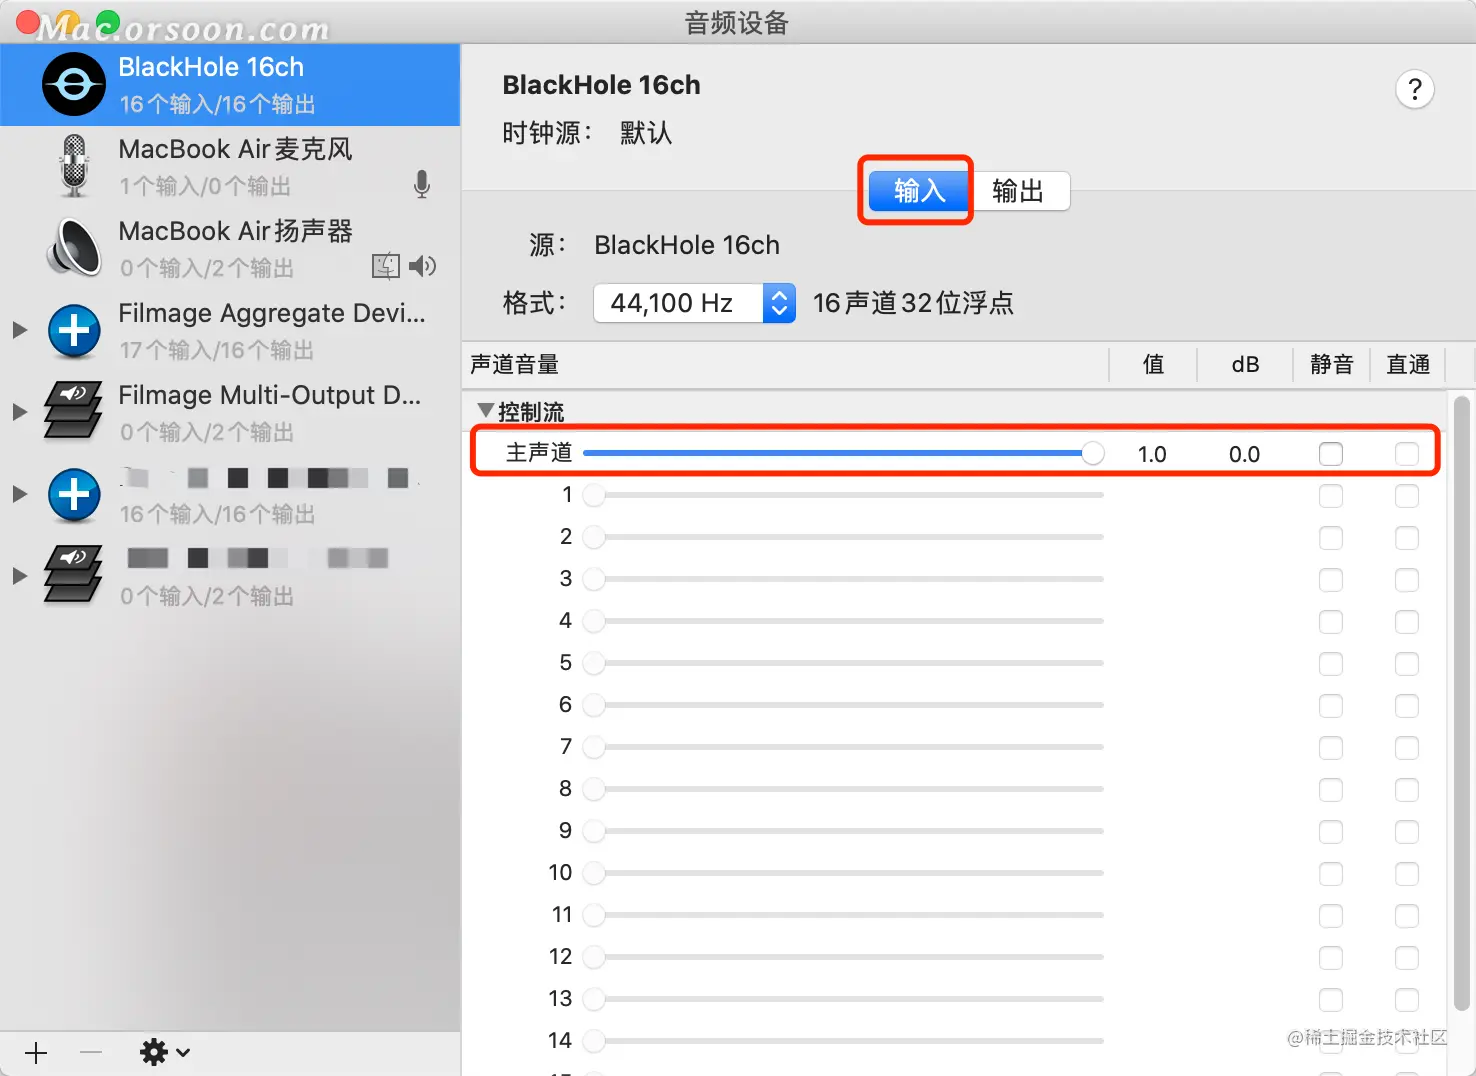Expand the blurred 0-in/2-out device row

pos(19,576)
